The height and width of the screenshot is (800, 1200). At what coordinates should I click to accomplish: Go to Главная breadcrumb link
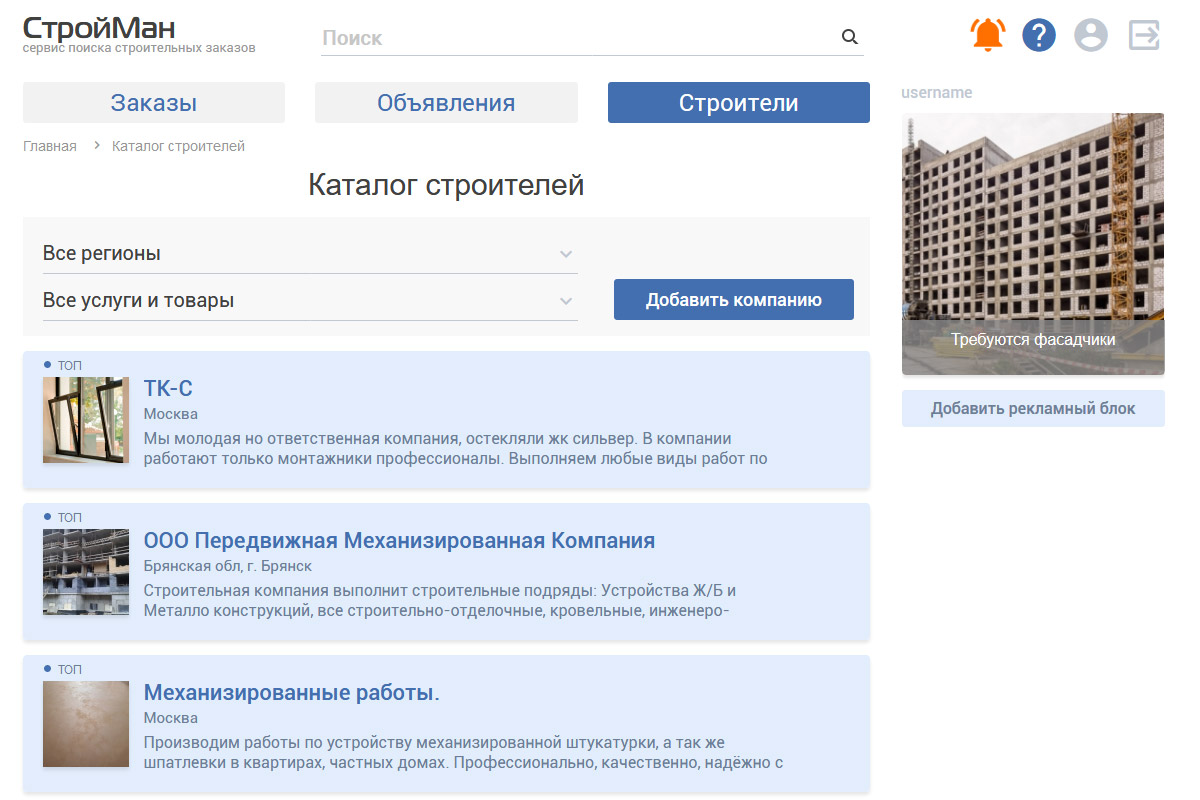[x=50, y=146]
